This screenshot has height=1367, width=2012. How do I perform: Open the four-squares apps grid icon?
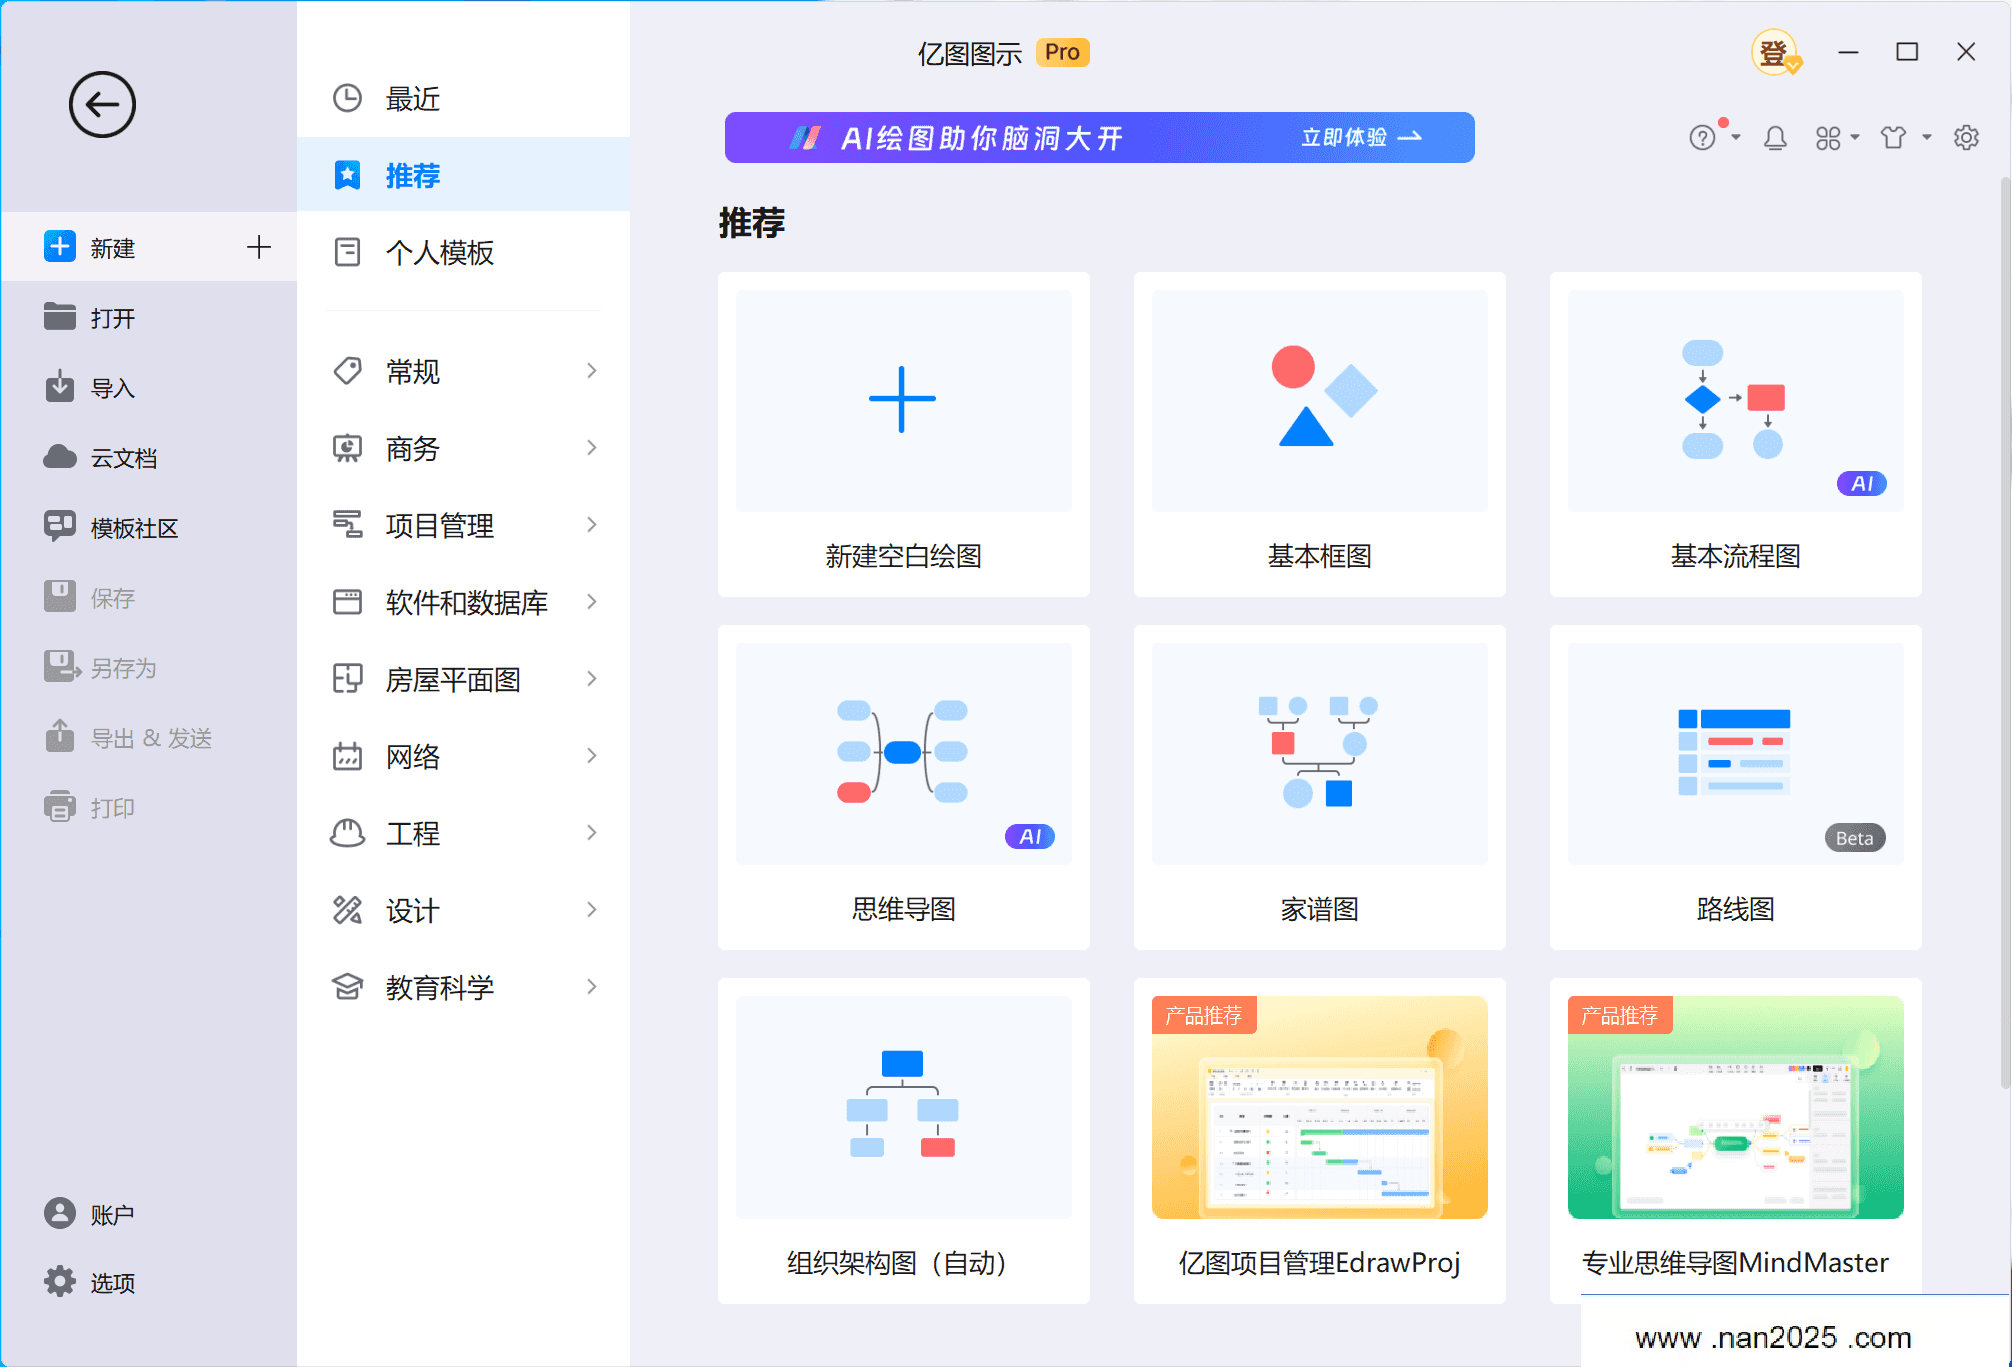1828,138
